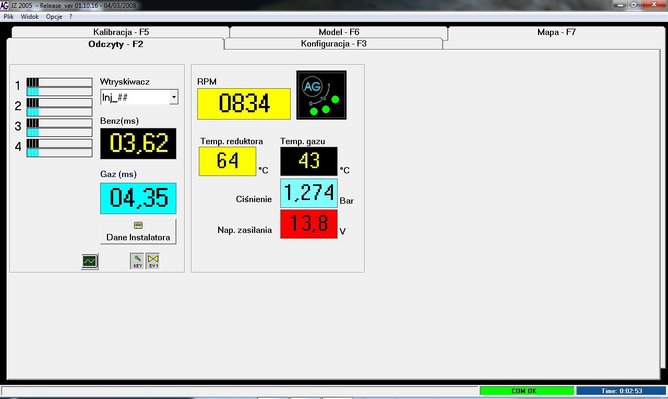Click the green COM OK status indicator
Viewport: 668px width, 399px height.
click(527, 390)
